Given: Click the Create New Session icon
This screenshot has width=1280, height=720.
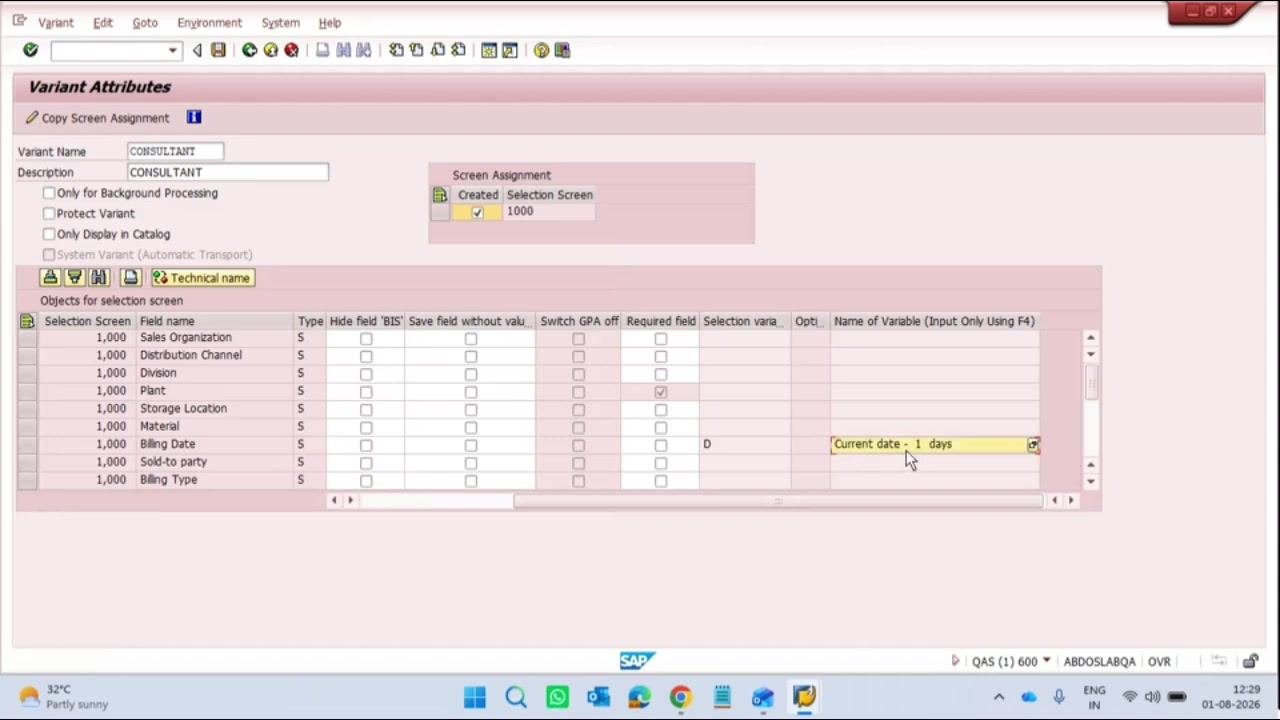Looking at the screenshot, I should click(489, 50).
